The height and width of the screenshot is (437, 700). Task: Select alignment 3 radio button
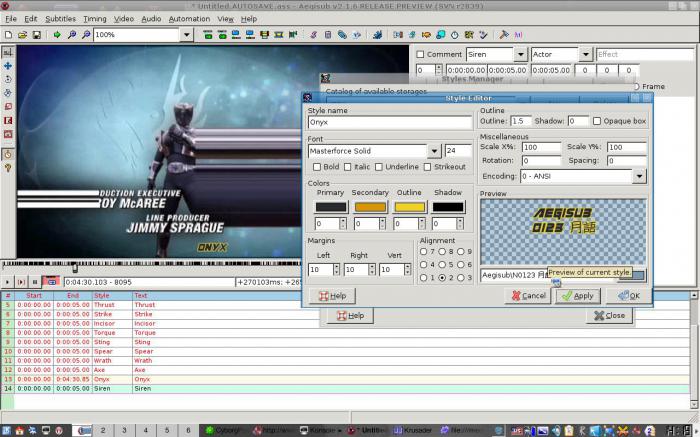461,278
